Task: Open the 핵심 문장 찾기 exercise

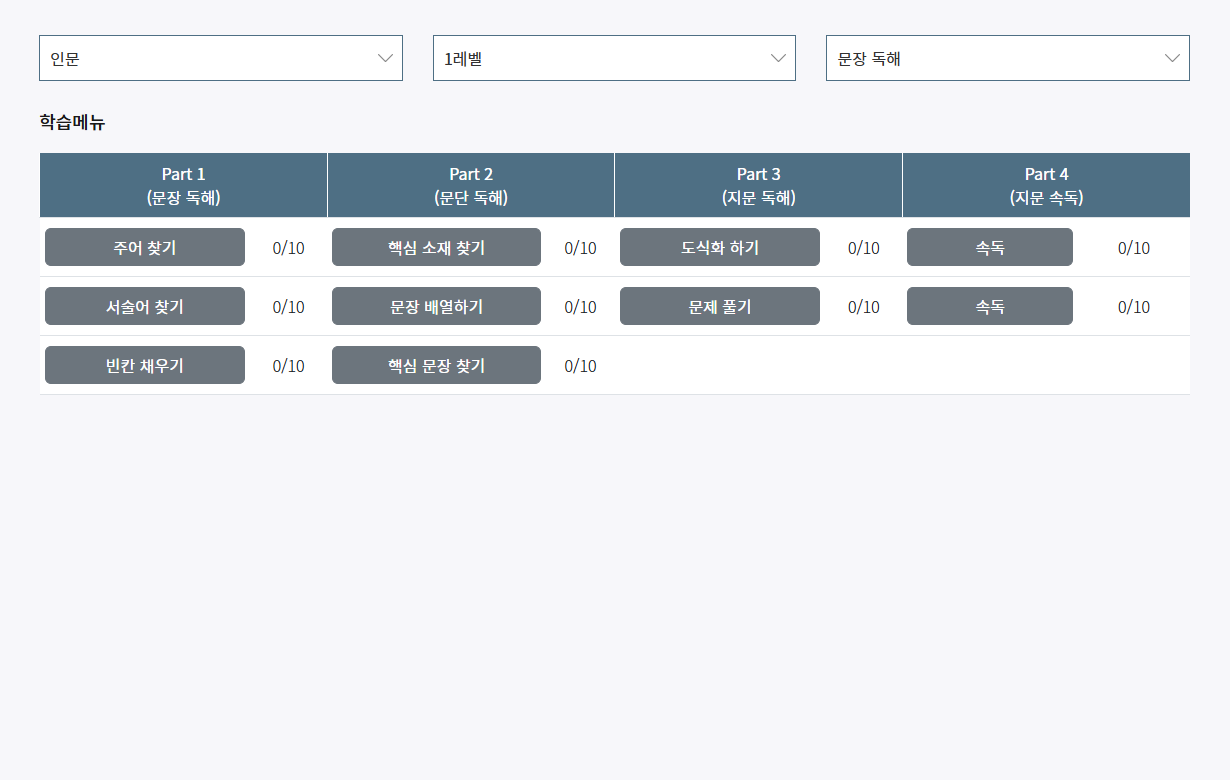Action: click(436, 364)
